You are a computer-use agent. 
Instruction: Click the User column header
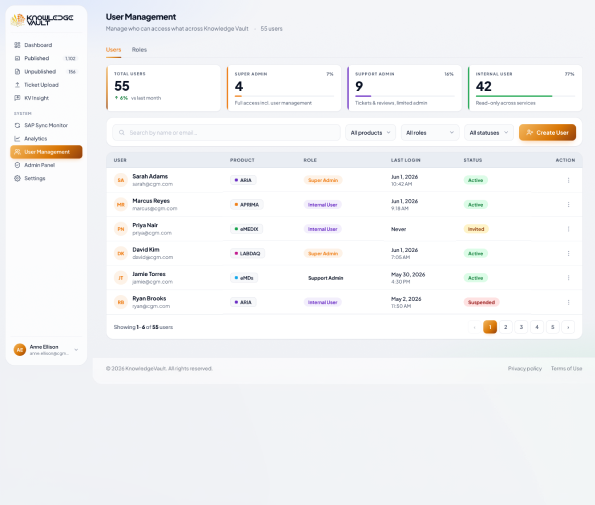(120, 160)
